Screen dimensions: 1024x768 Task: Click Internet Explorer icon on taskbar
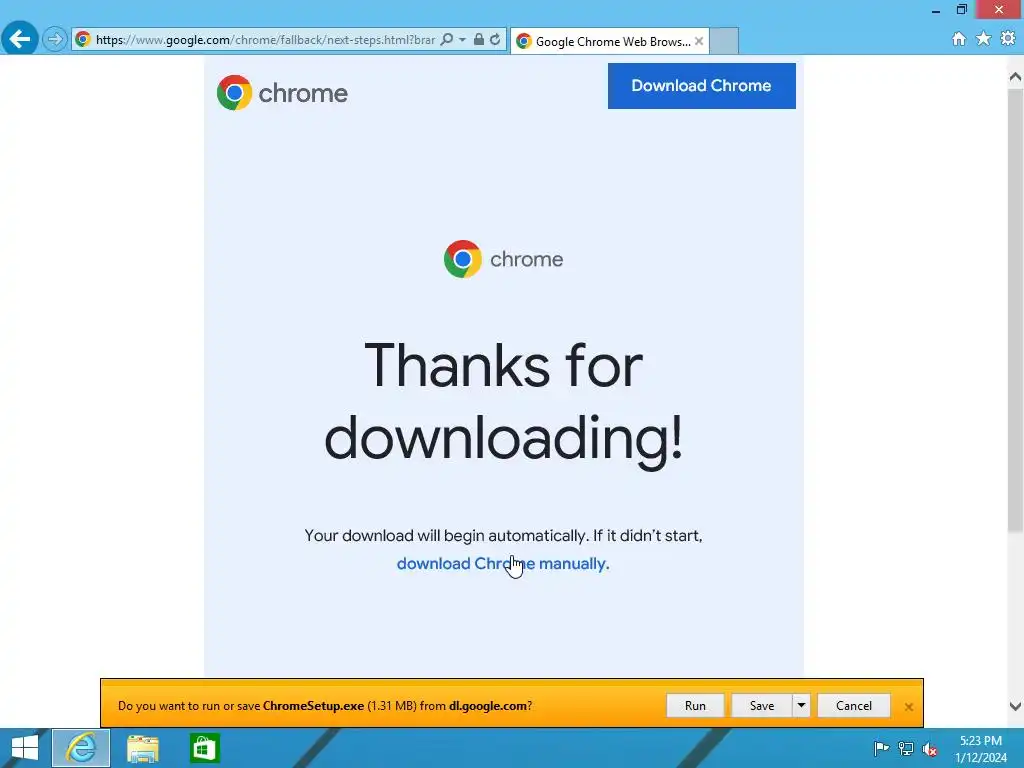pyautogui.click(x=81, y=748)
